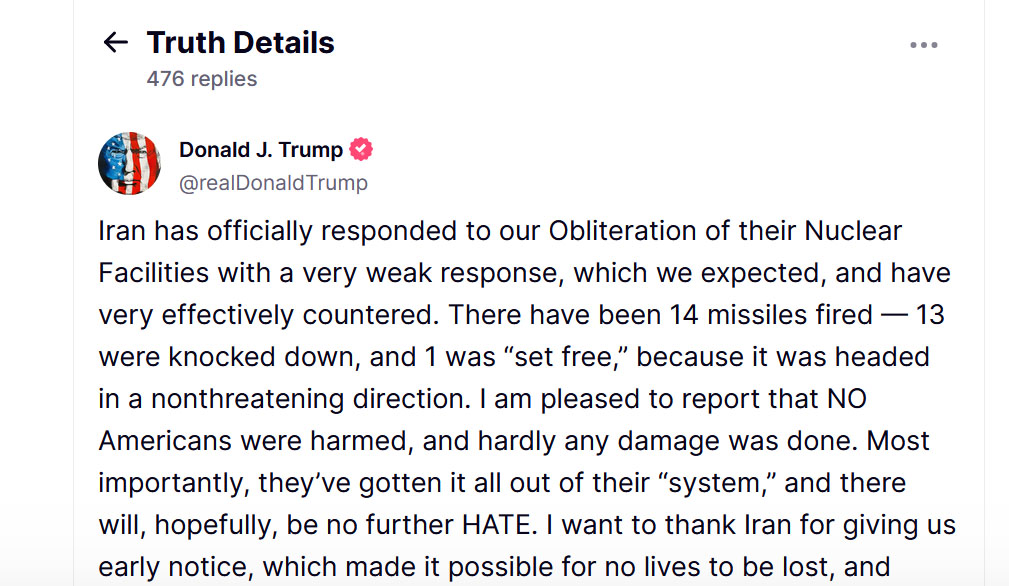Open the flag-painted profile avatar

[x=129, y=163]
